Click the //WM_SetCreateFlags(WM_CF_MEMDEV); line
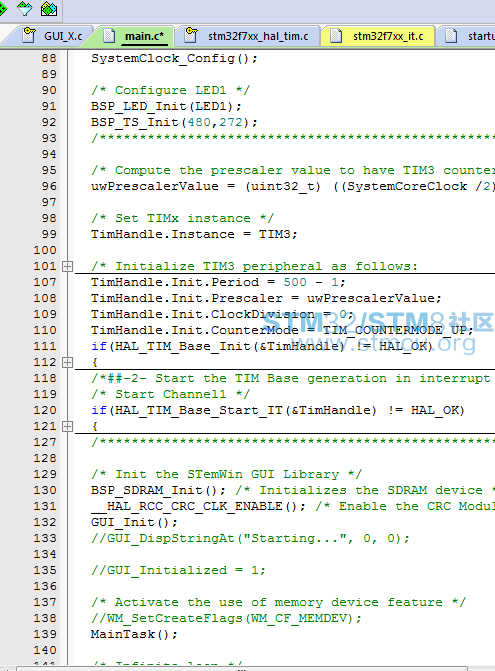The height and width of the screenshot is (671, 495). [x=226, y=618]
